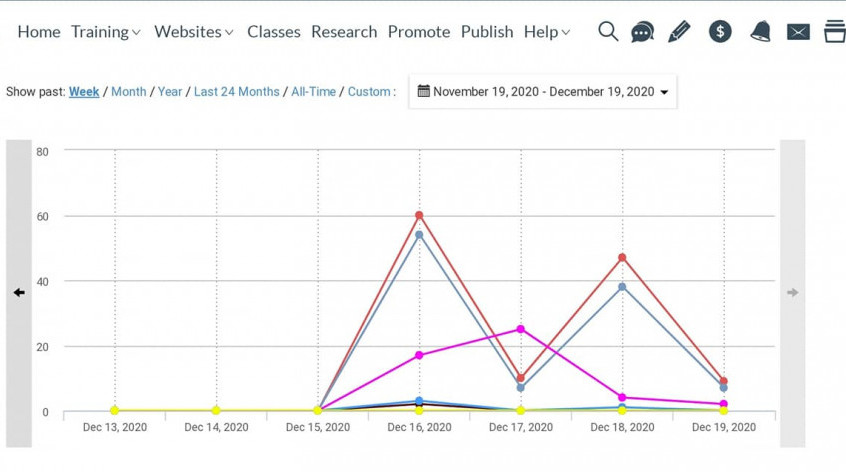Expand the Help dropdown menu

coord(546,32)
